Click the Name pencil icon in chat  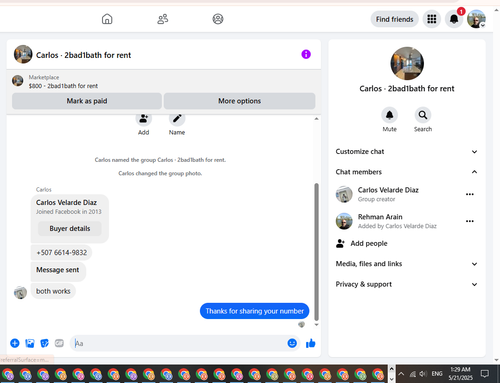coord(177,119)
